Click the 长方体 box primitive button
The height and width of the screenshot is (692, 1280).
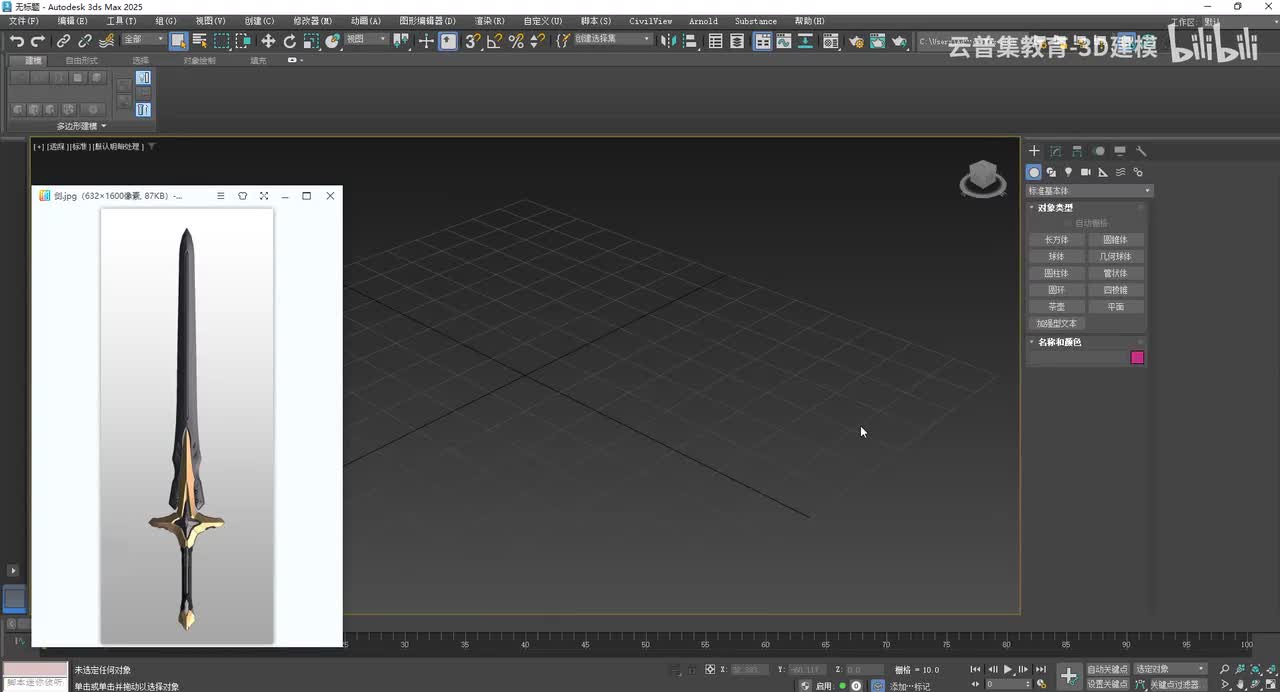click(1056, 240)
